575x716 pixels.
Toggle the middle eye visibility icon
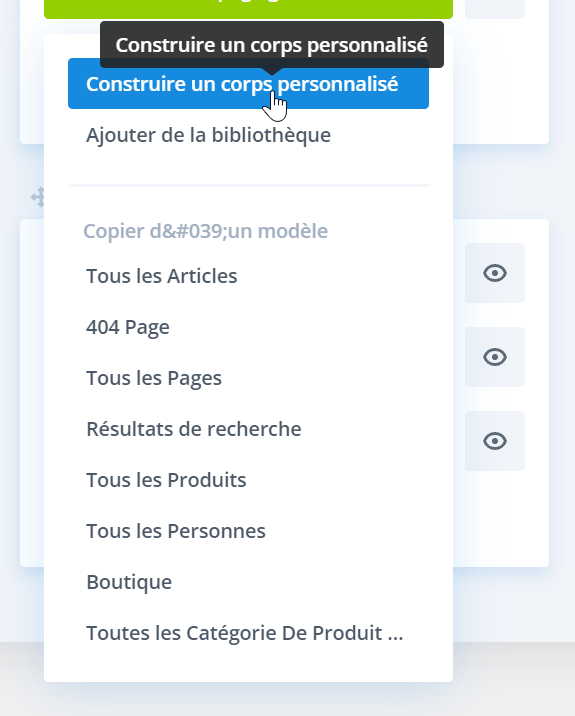click(x=495, y=357)
